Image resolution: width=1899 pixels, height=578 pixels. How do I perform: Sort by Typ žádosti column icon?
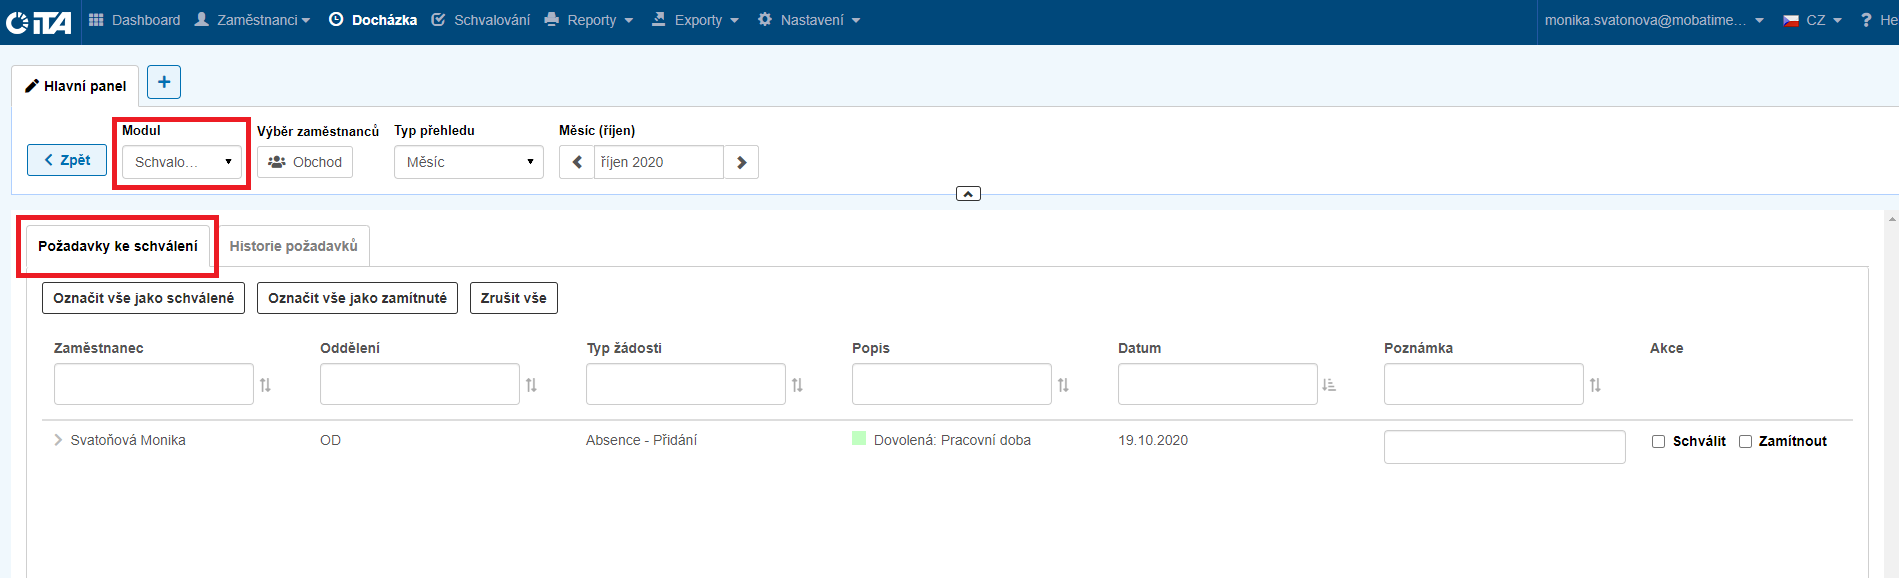(797, 385)
